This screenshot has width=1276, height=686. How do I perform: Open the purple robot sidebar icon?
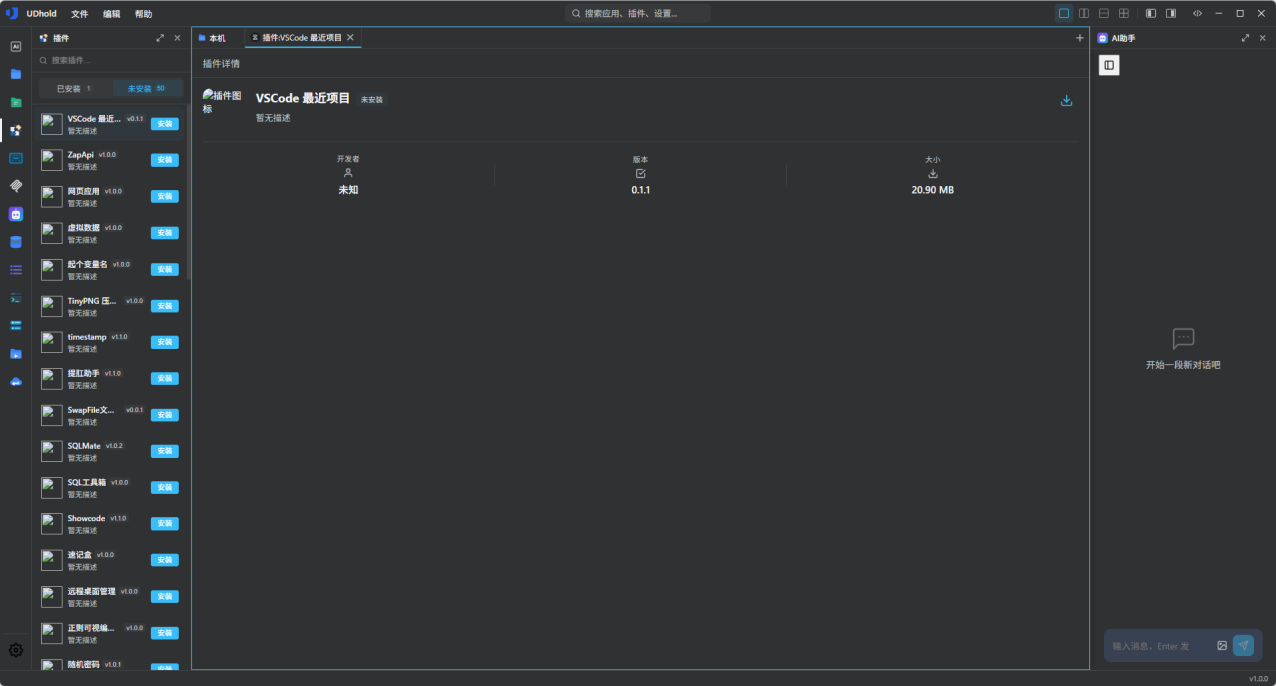coord(16,214)
